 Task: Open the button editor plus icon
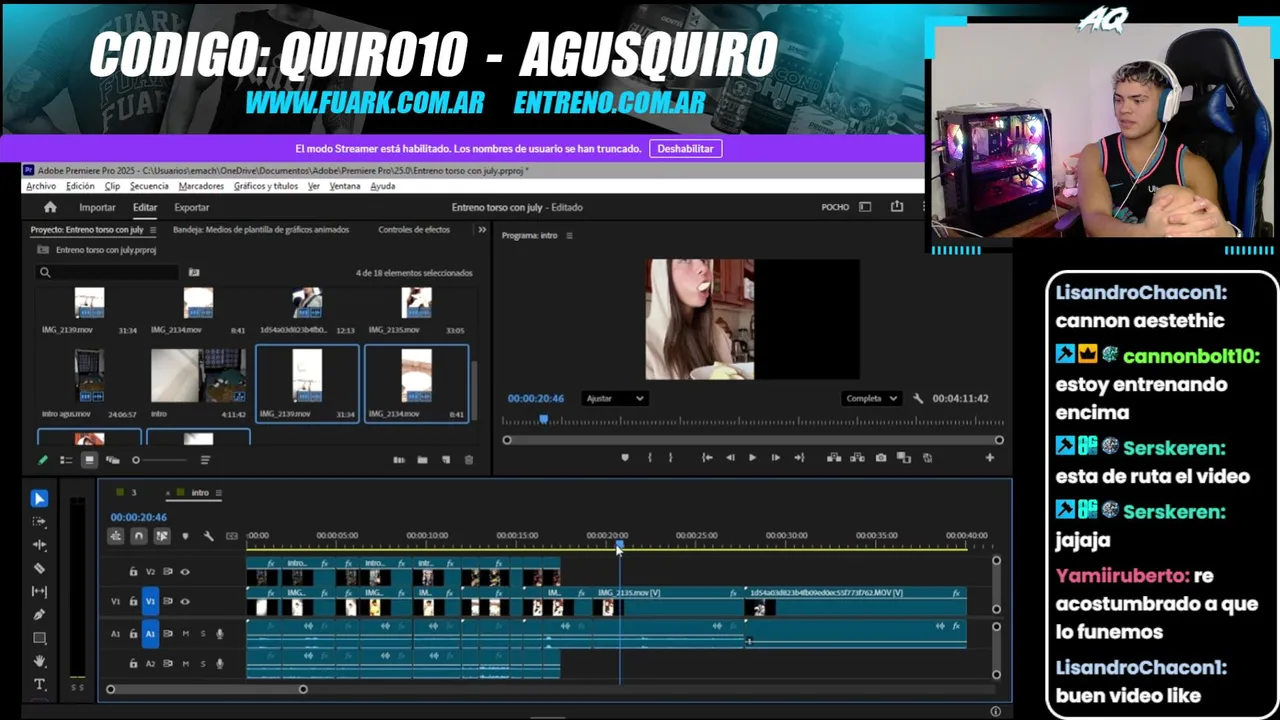click(989, 457)
